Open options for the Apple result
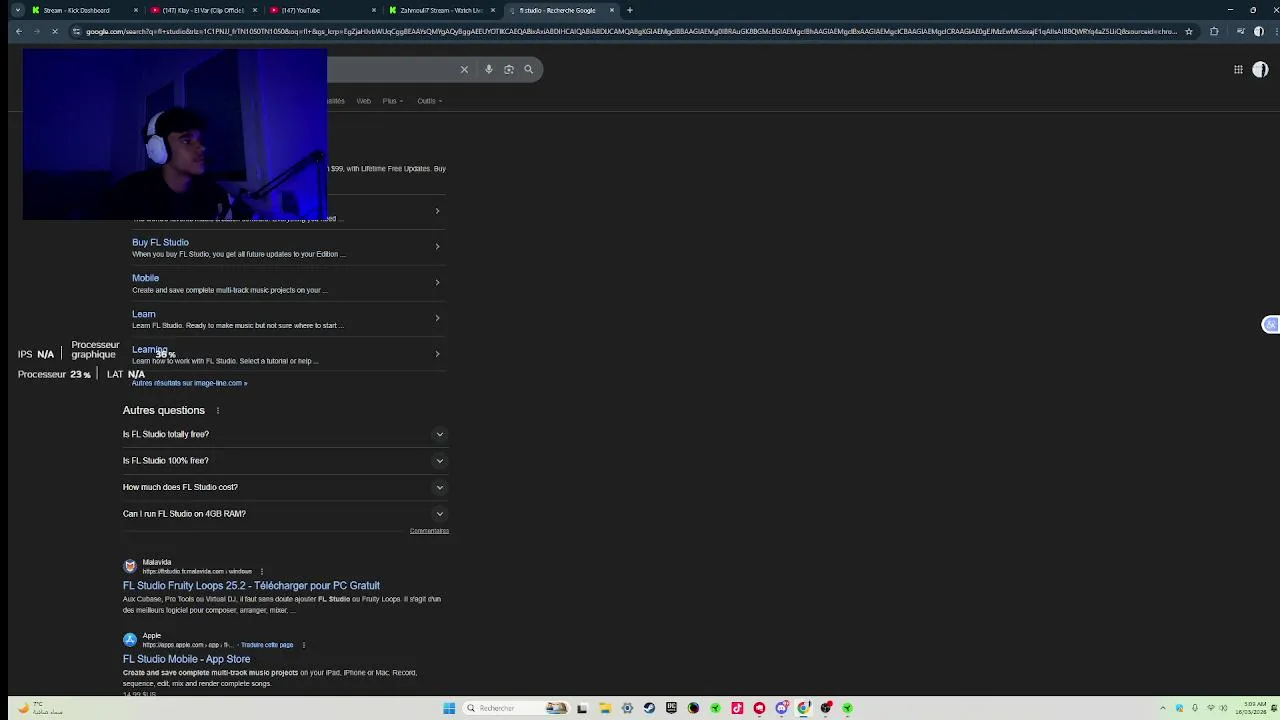The height and width of the screenshot is (720, 1280). (x=303, y=645)
